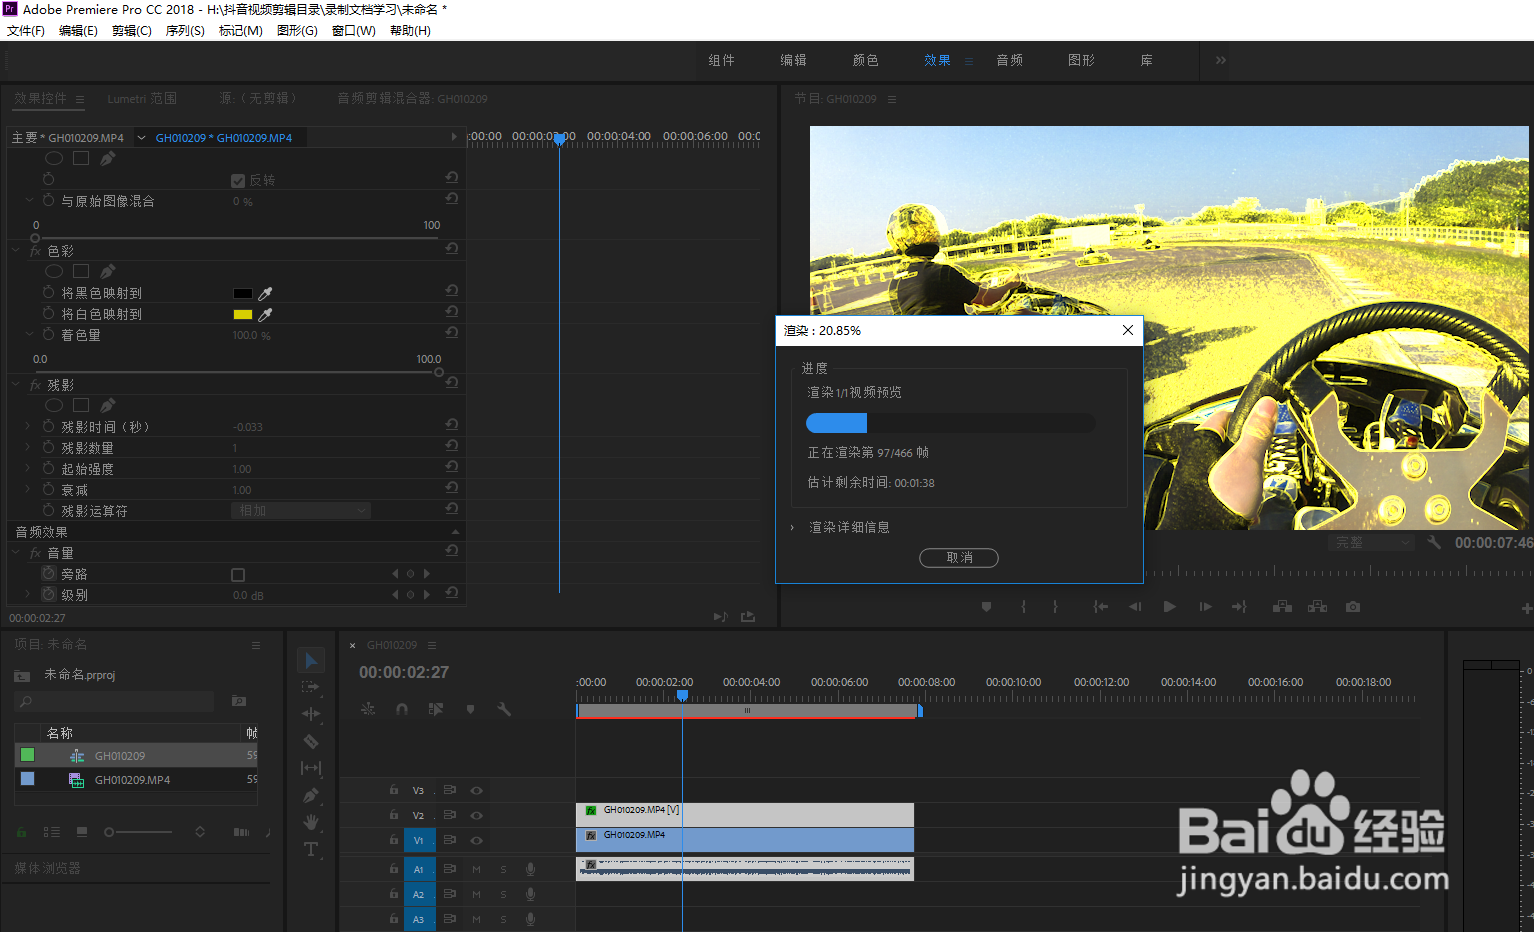The image size is (1534, 932).
Task: Toggle V3 track output eye
Action: pyautogui.click(x=477, y=790)
